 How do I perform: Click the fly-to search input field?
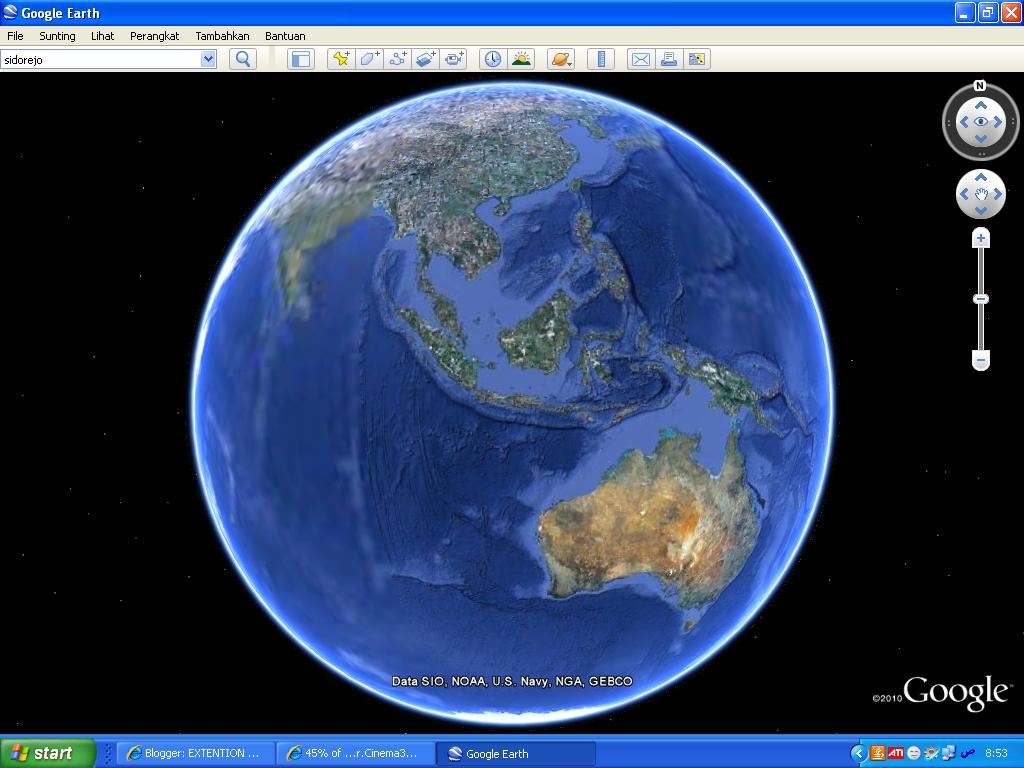100,59
